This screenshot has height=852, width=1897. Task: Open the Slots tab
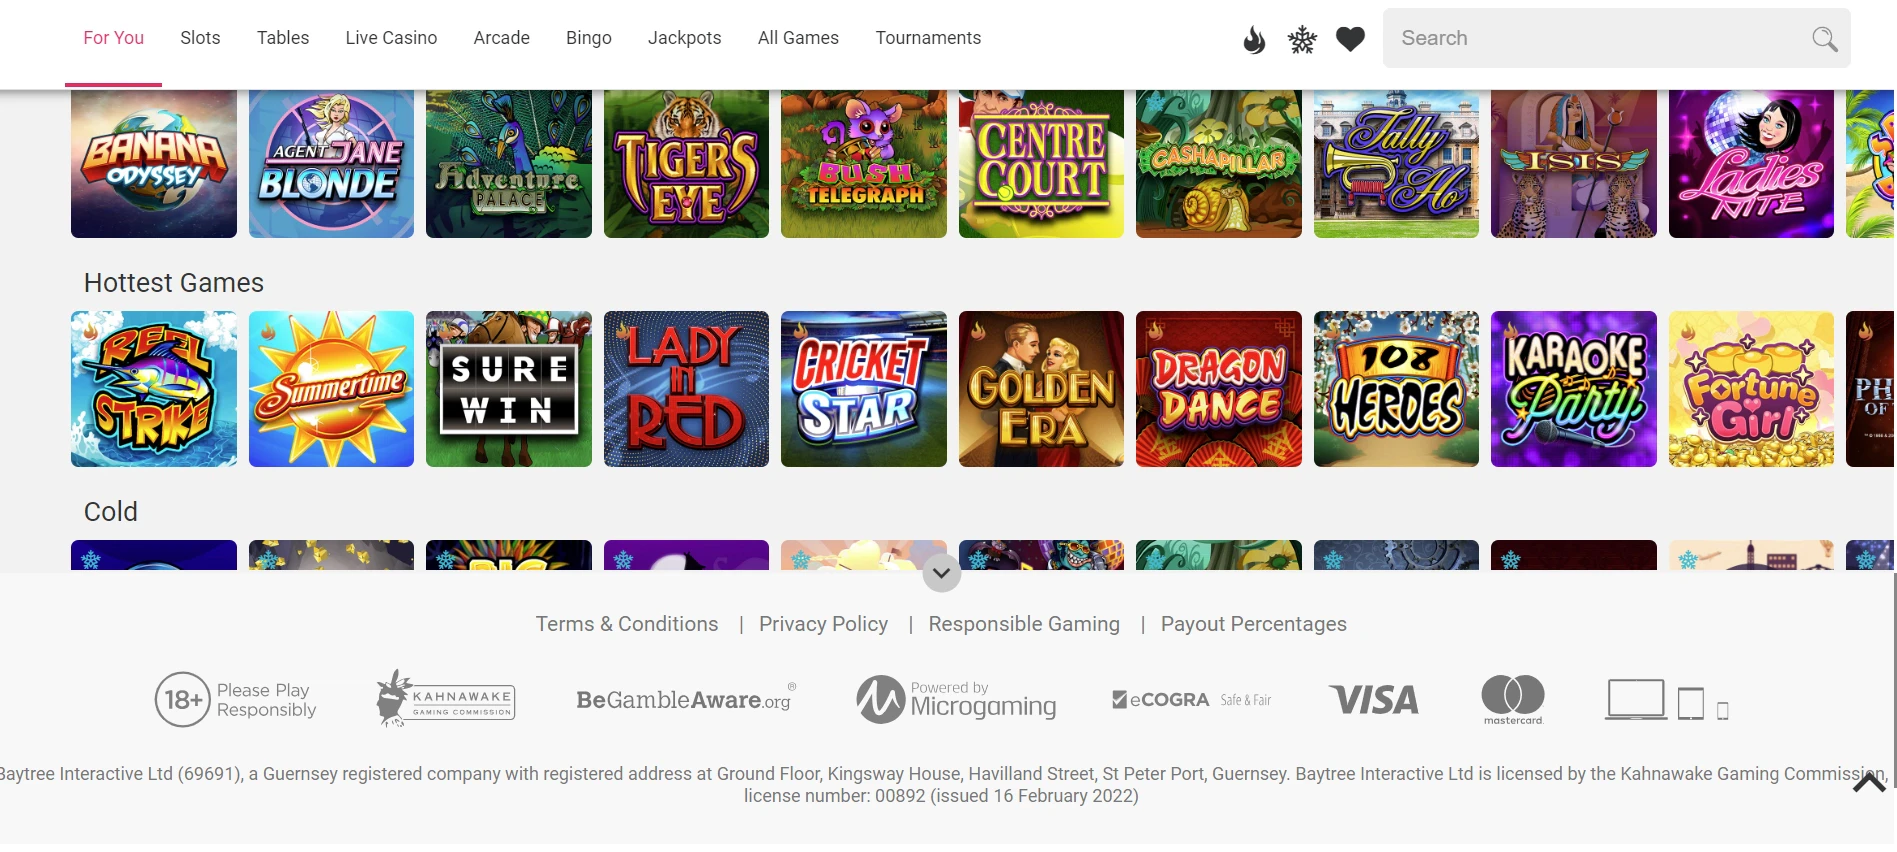click(x=200, y=38)
